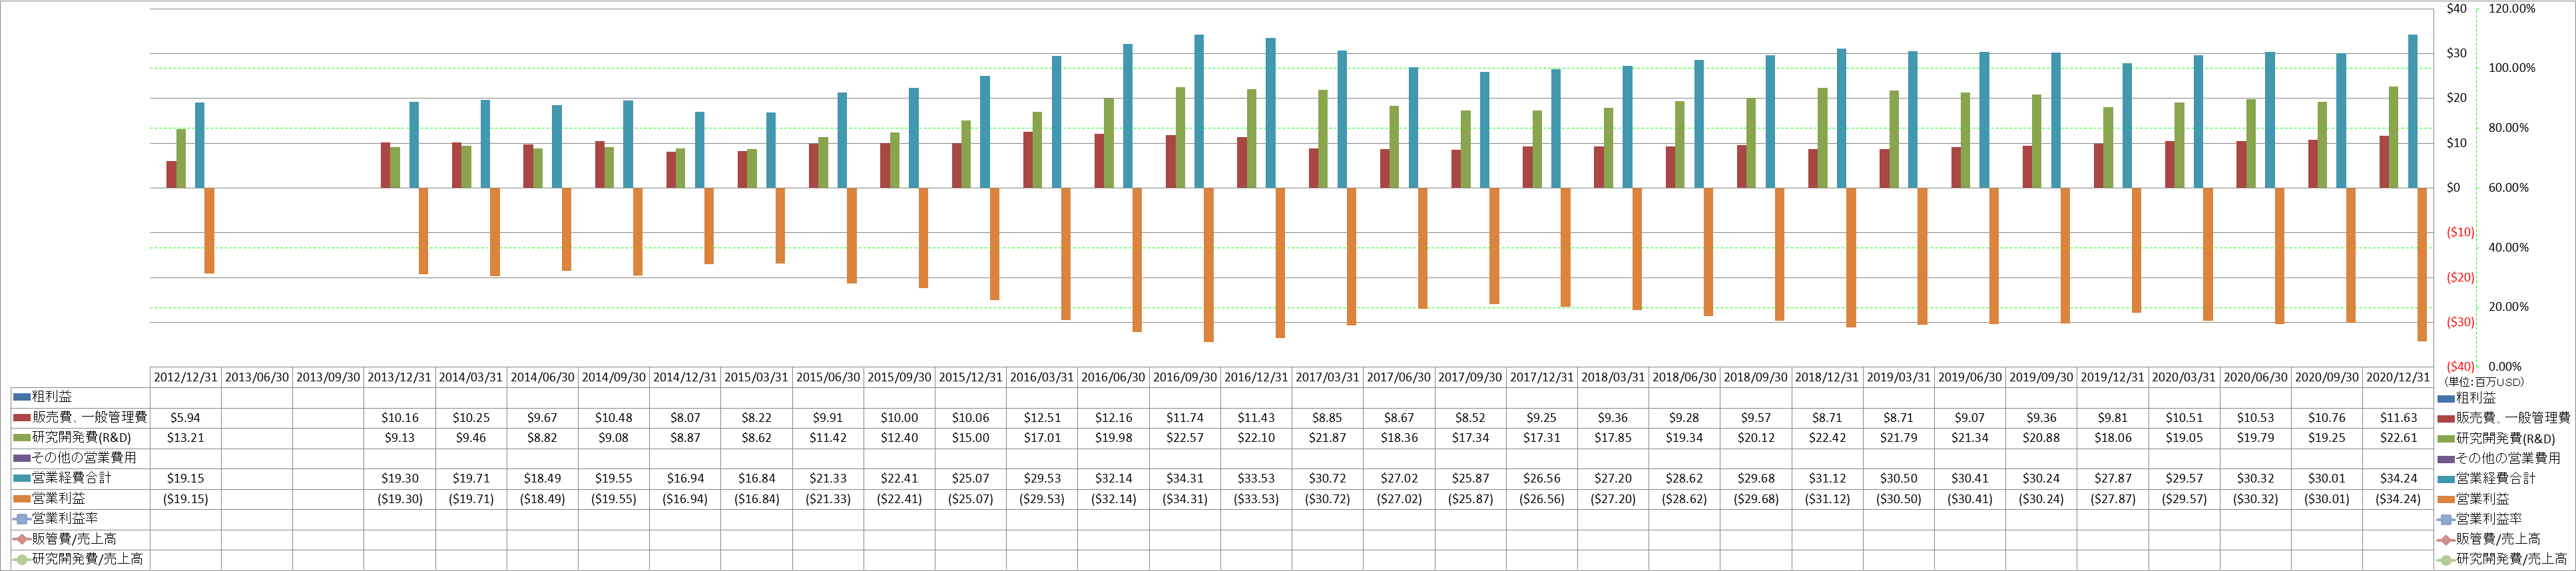The height and width of the screenshot is (571, 2576).
Task: Click the 2013/09/30 column header
Action: click(328, 378)
